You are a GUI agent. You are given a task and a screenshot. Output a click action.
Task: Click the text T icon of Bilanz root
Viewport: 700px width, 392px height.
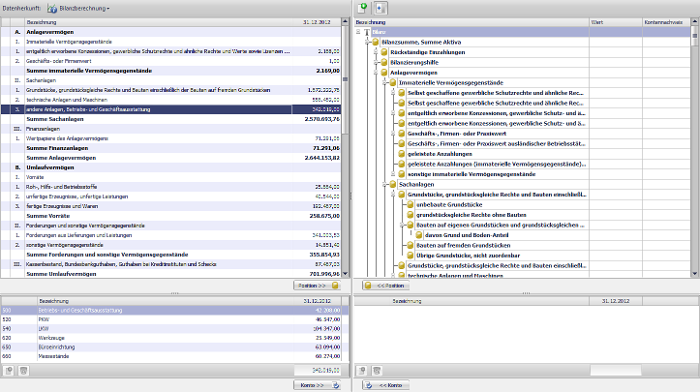(367, 32)
